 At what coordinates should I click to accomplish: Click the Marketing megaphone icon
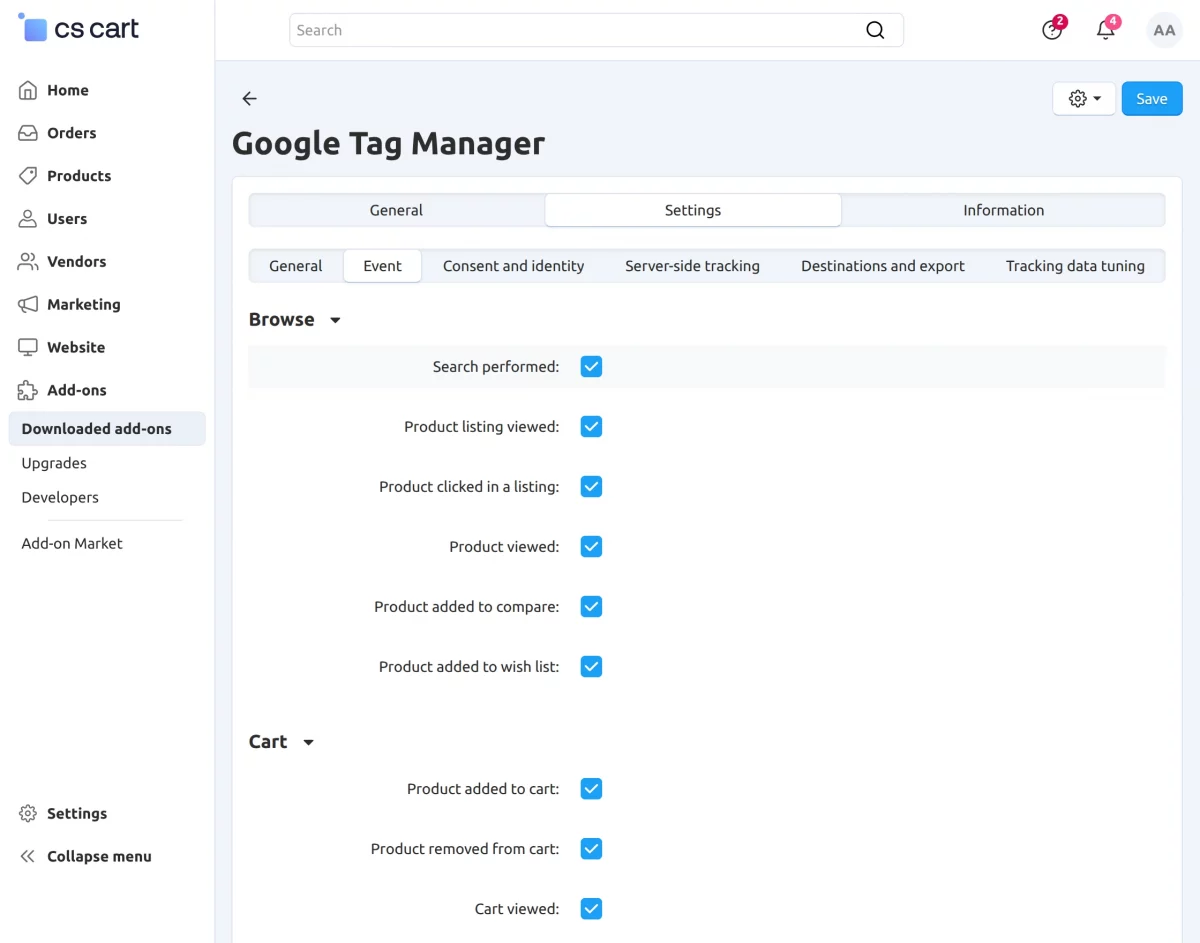[x=28, y=305]
